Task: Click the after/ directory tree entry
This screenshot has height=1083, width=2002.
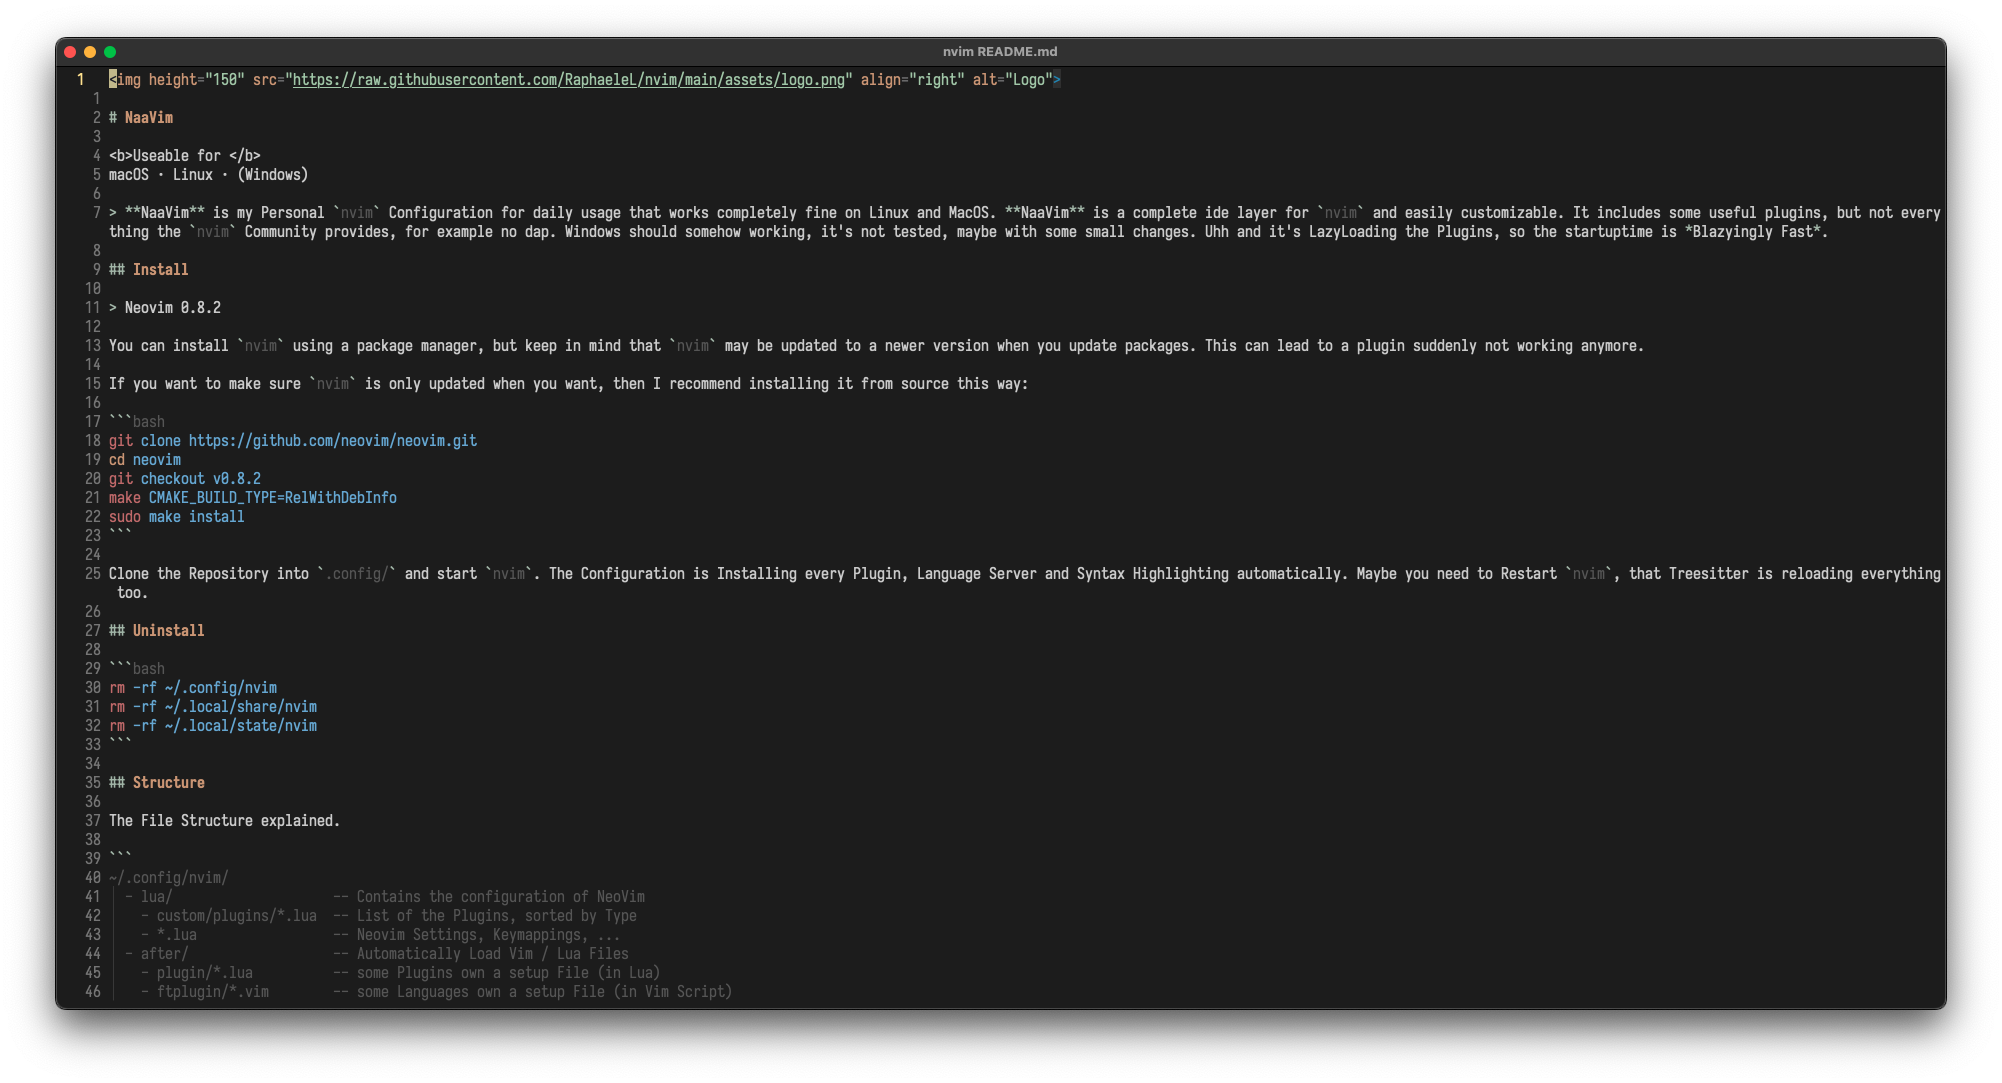Action: coord(164,954)
